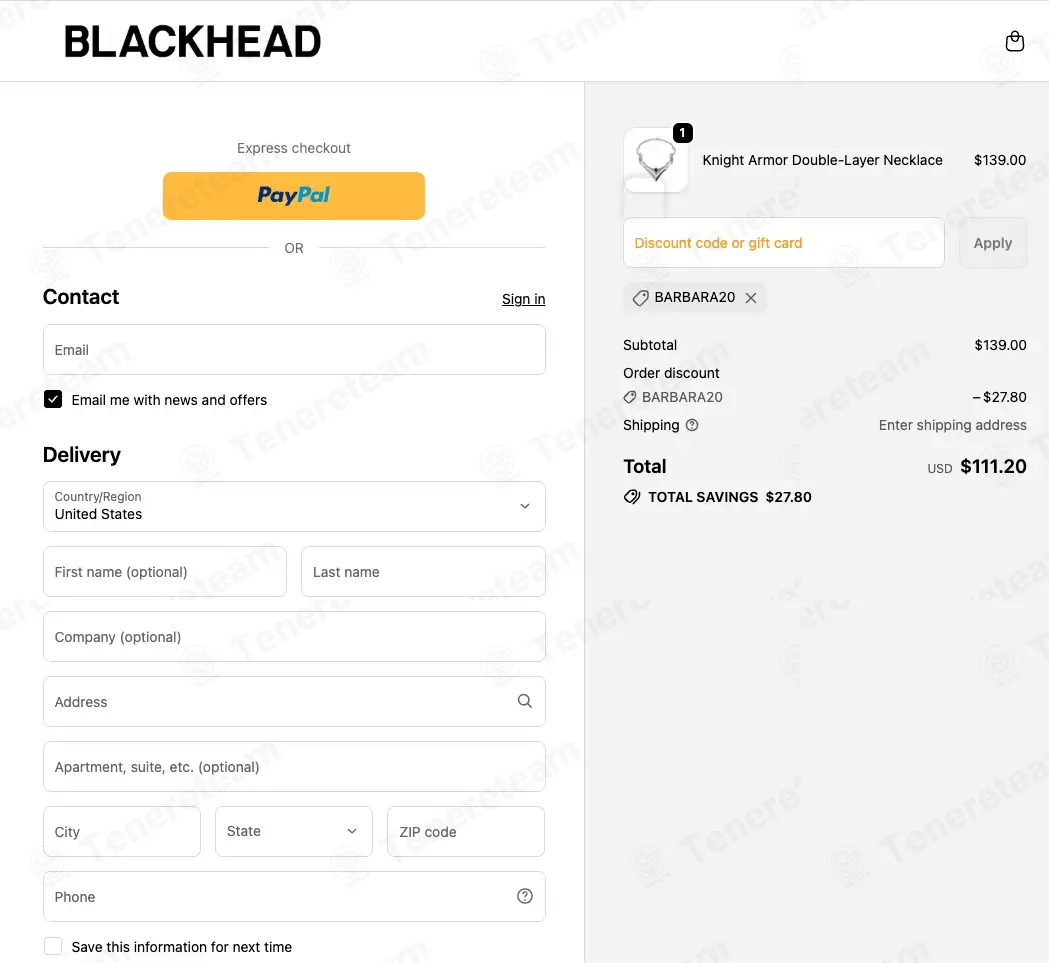Click the search icon in Address field

tap(524, 701)
